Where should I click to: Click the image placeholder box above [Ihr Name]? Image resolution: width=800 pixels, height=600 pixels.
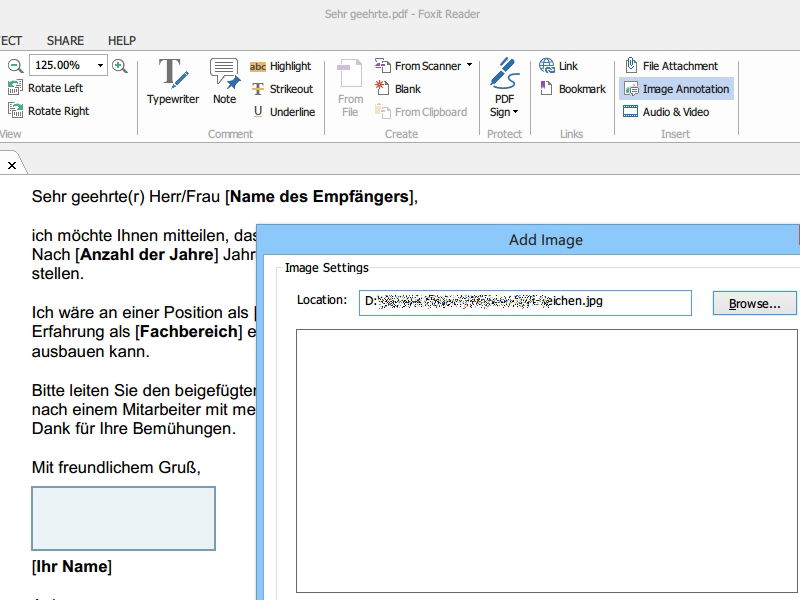click(123, 518)
